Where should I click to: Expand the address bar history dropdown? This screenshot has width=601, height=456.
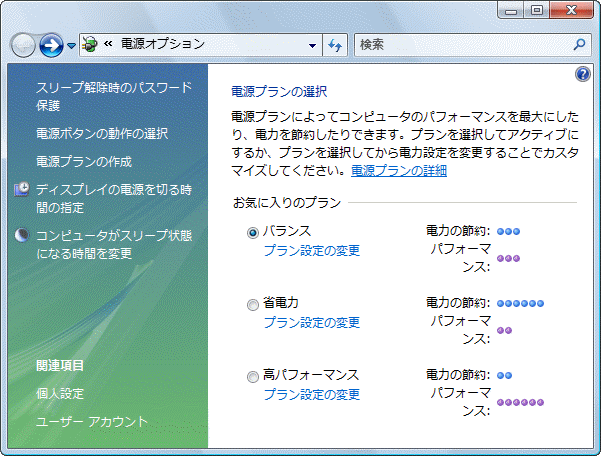pyautogui.click(x=312, y=46)
